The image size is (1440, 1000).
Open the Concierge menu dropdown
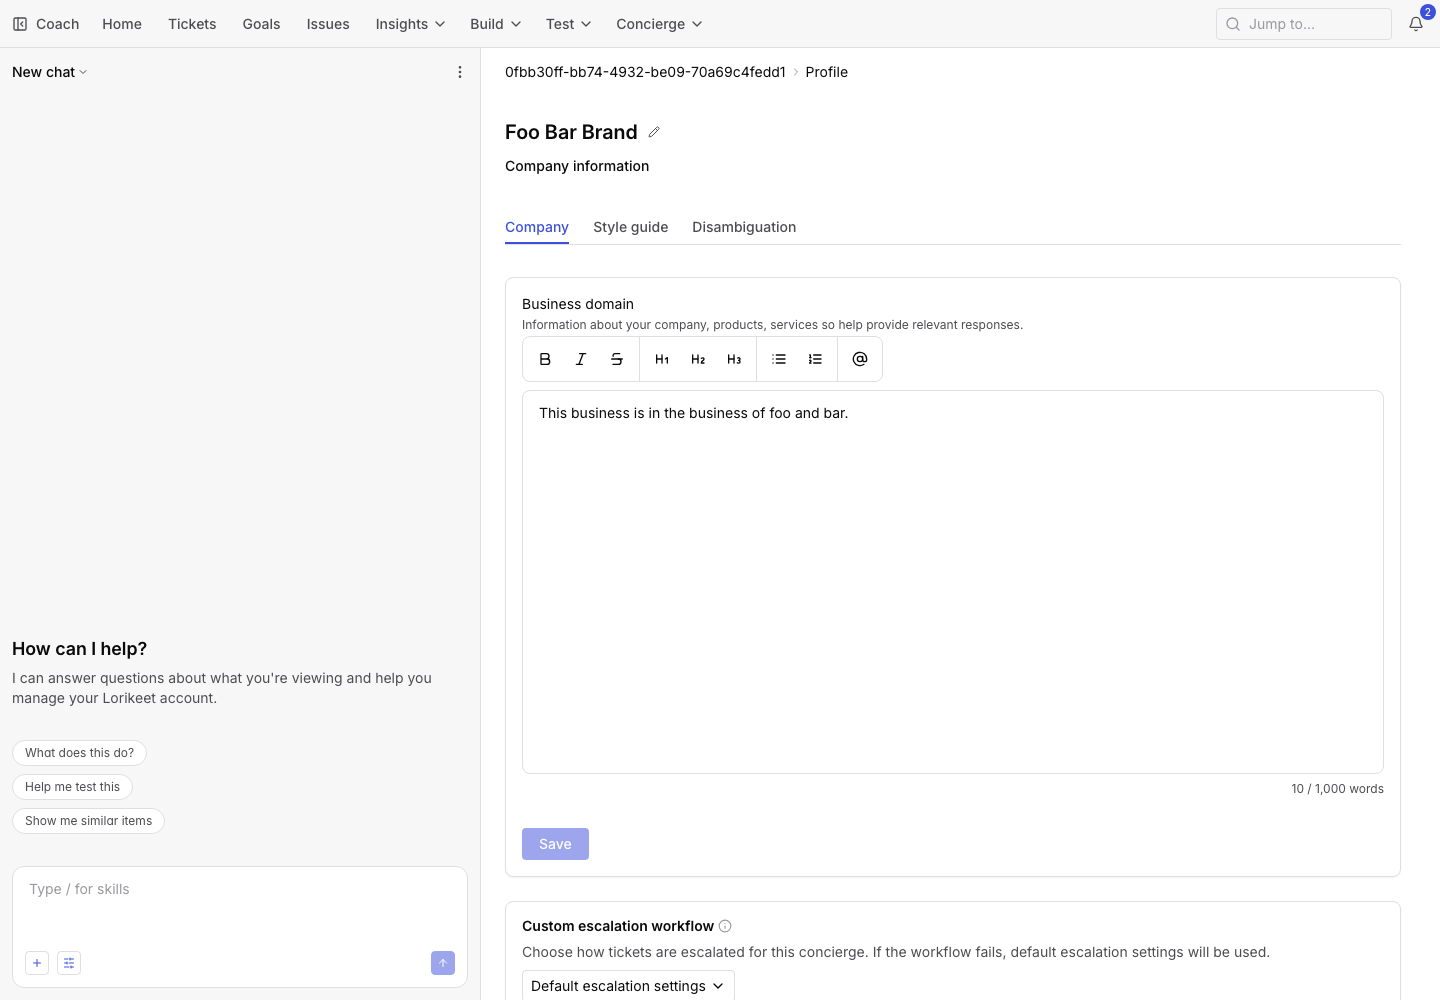tap(659, 24)
